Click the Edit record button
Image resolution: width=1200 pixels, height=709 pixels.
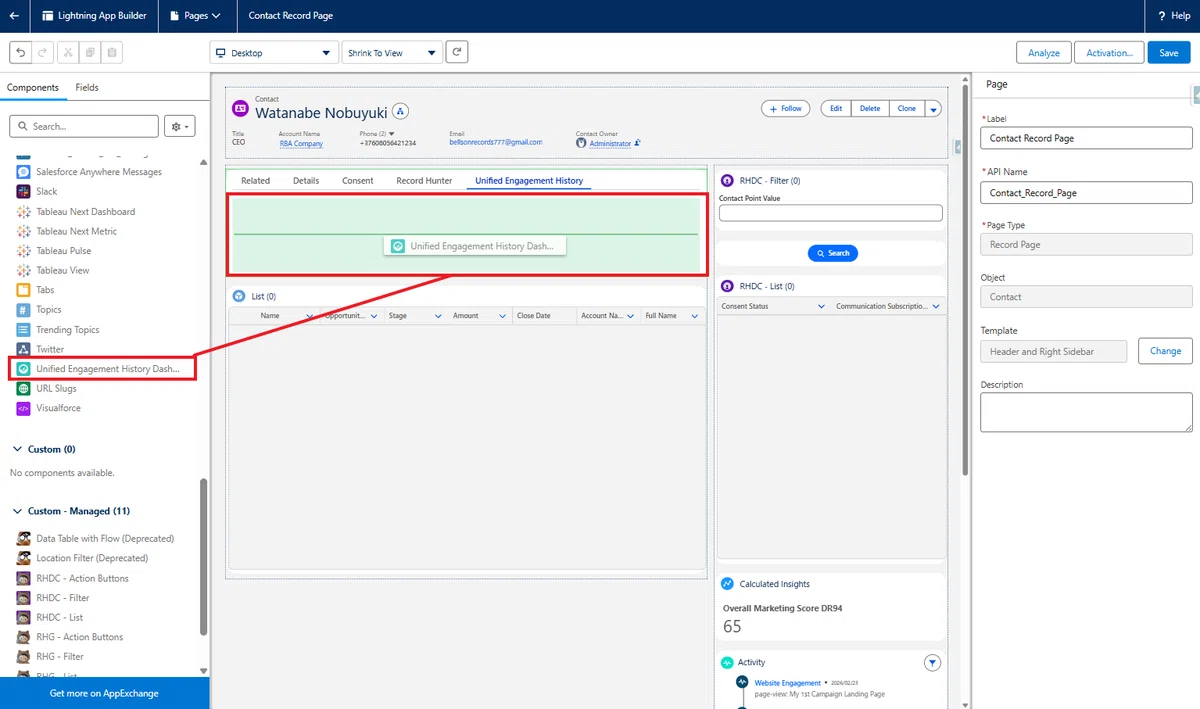(x=836, y=108)
